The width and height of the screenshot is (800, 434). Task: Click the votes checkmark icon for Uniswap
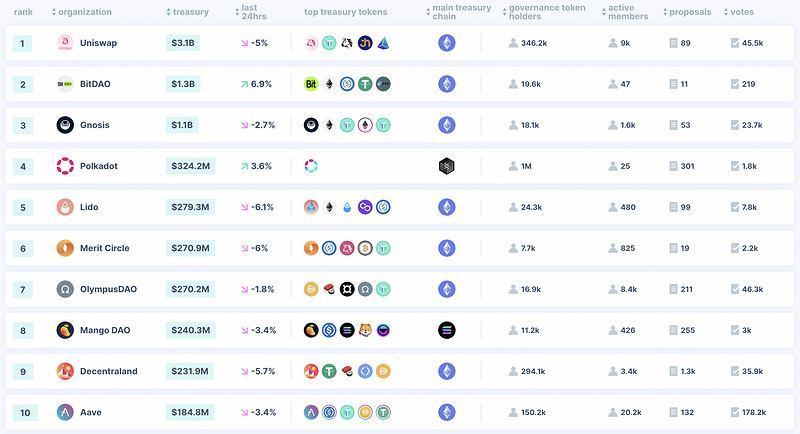[735, 43]
